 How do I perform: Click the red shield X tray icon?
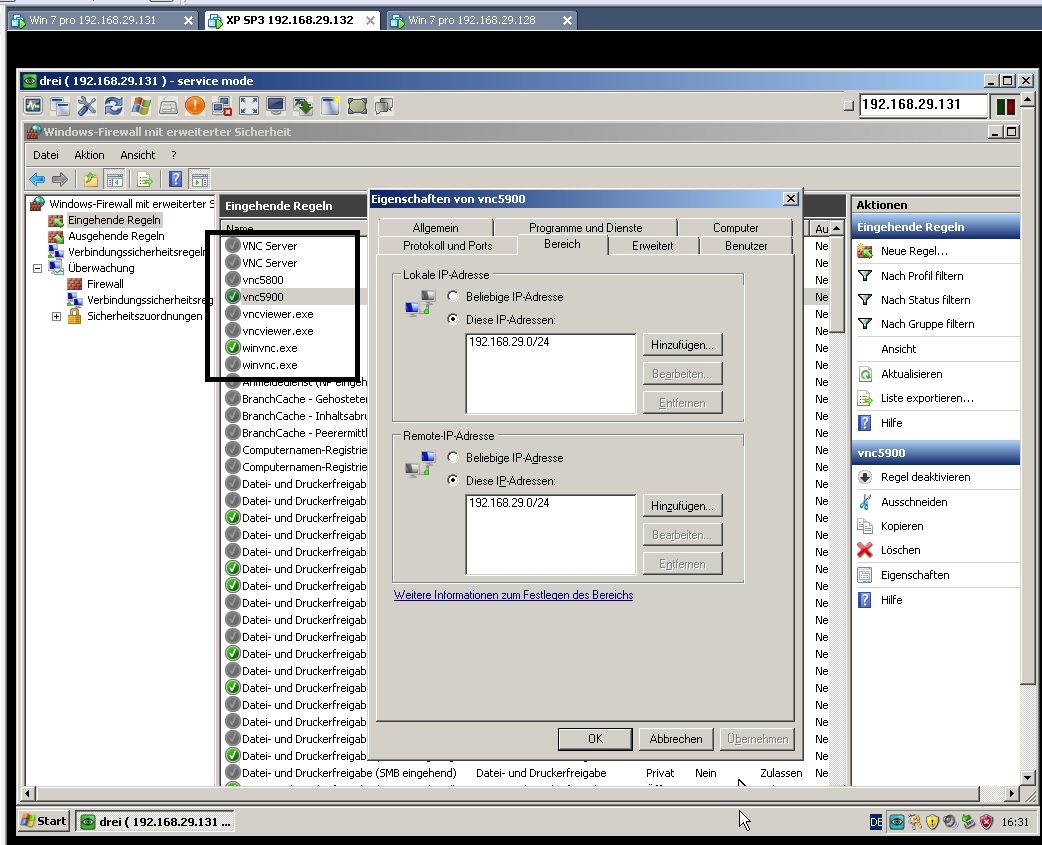click(986, 822)
